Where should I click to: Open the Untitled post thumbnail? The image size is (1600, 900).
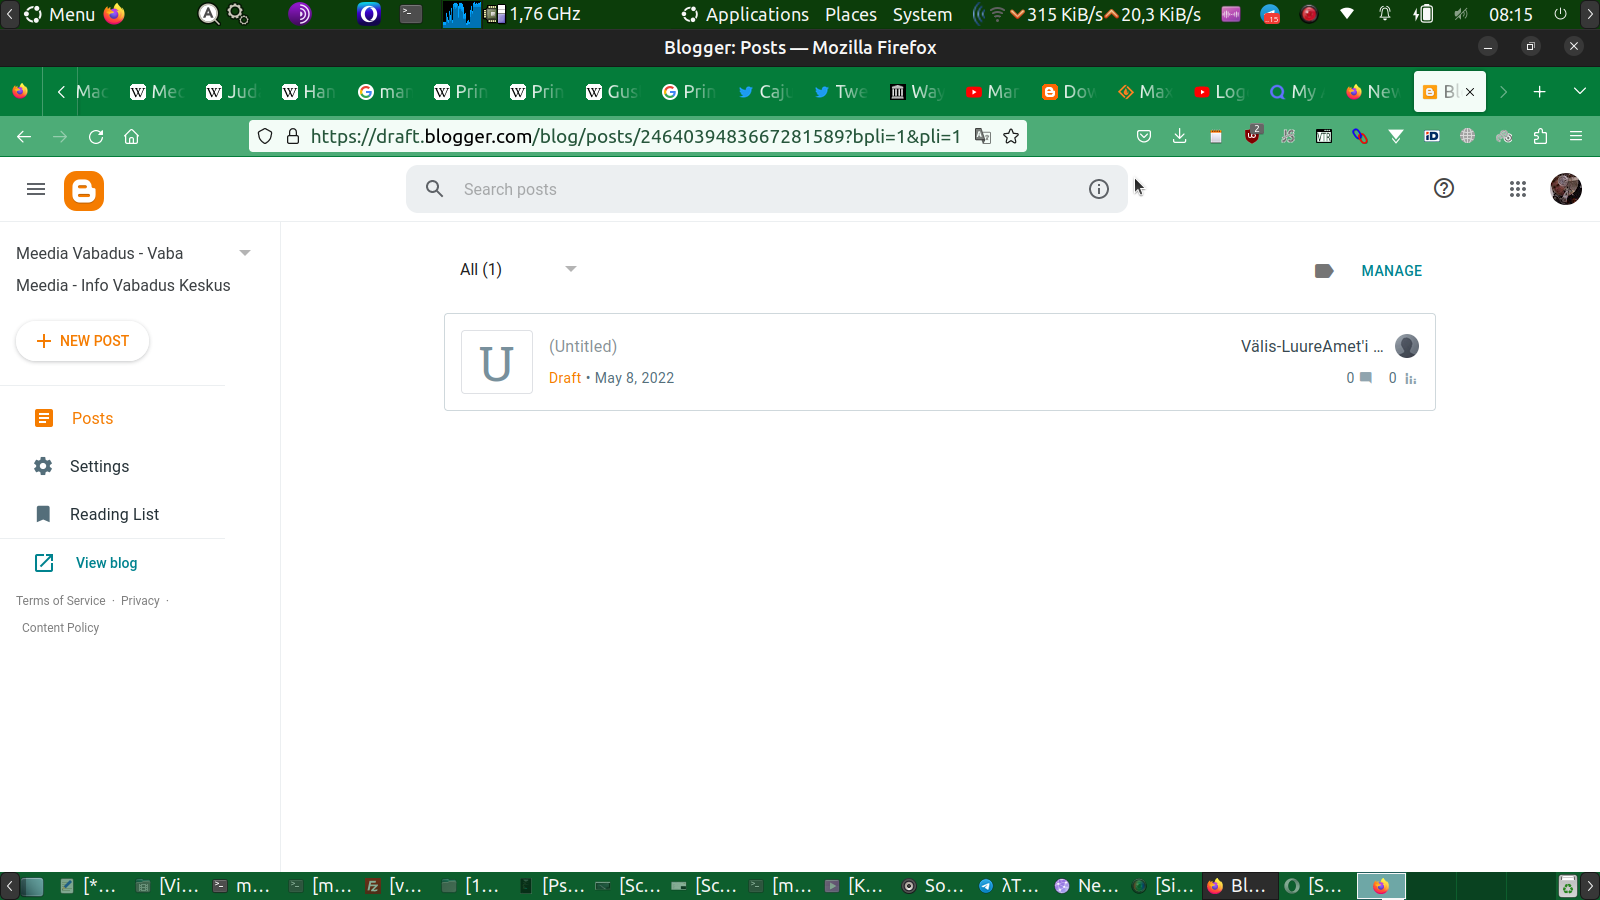[497, 362]
